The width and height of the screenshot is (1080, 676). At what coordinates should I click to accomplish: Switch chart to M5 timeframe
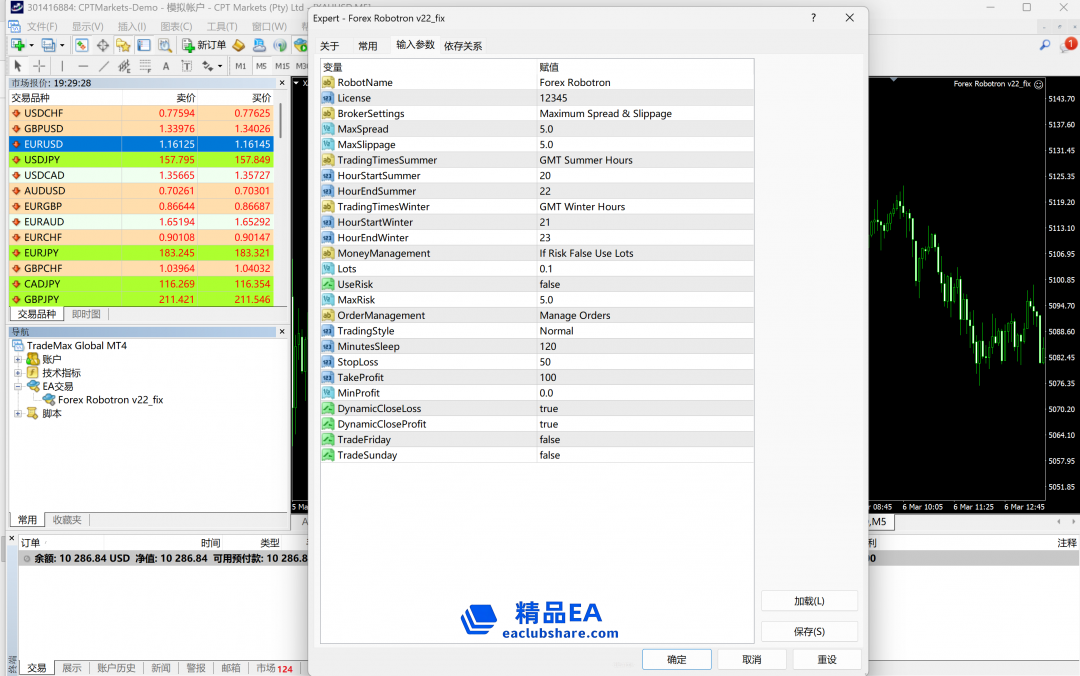(x=261, y=66)
